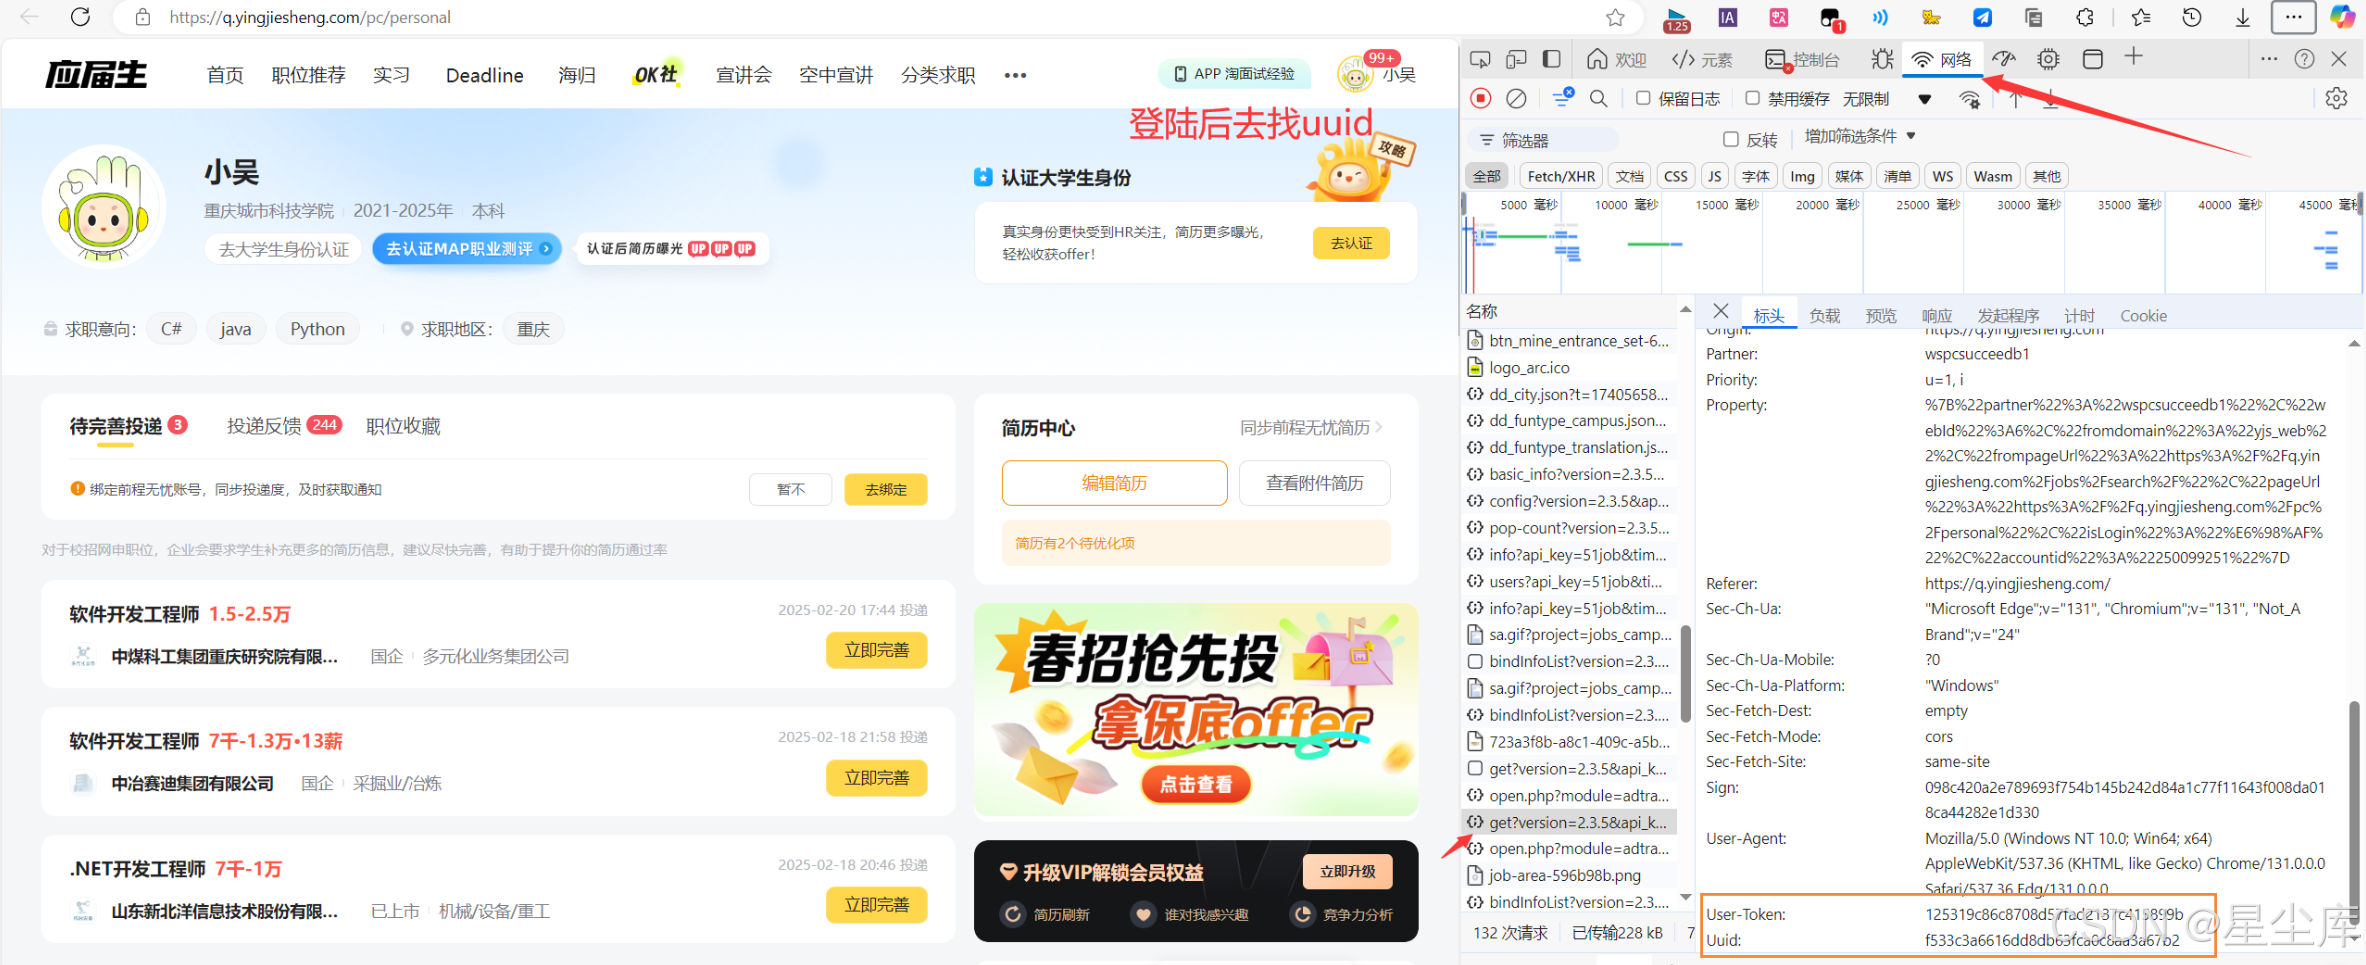Open the 响应 response tab
2366x965 pixels.
pyautogui.click(x=1936, y=315)
